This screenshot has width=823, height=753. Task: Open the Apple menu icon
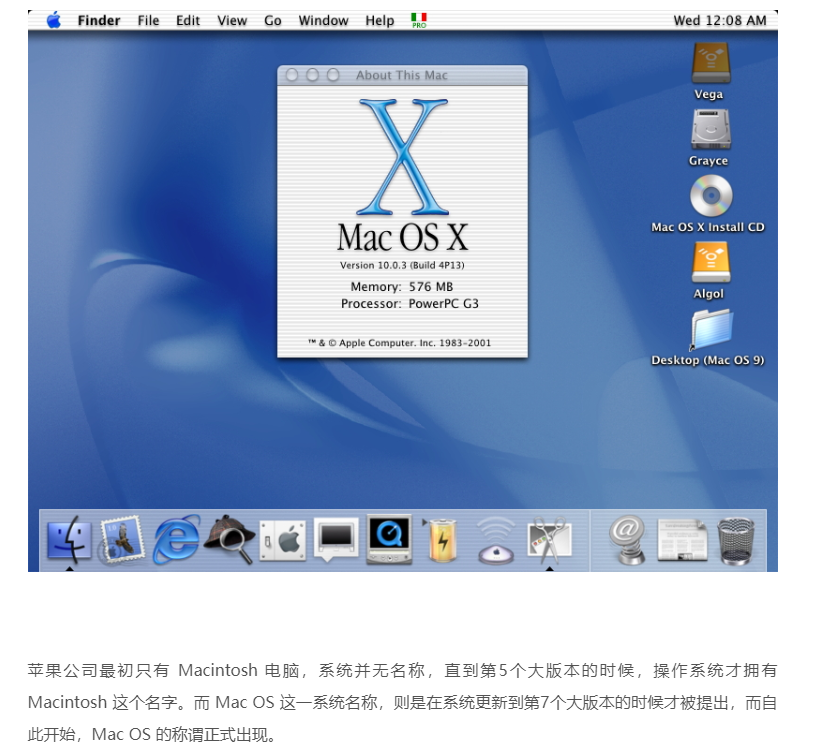[54, 20]
